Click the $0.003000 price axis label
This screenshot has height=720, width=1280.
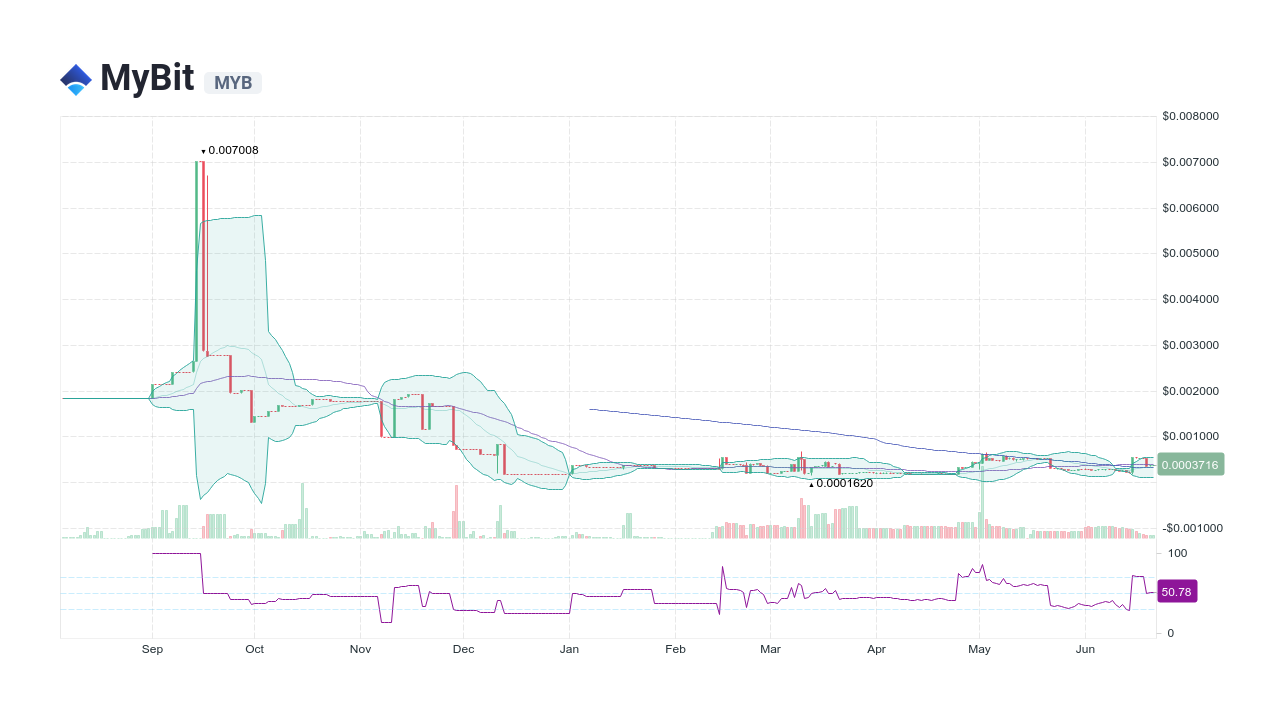click(x=1191, y=345)
